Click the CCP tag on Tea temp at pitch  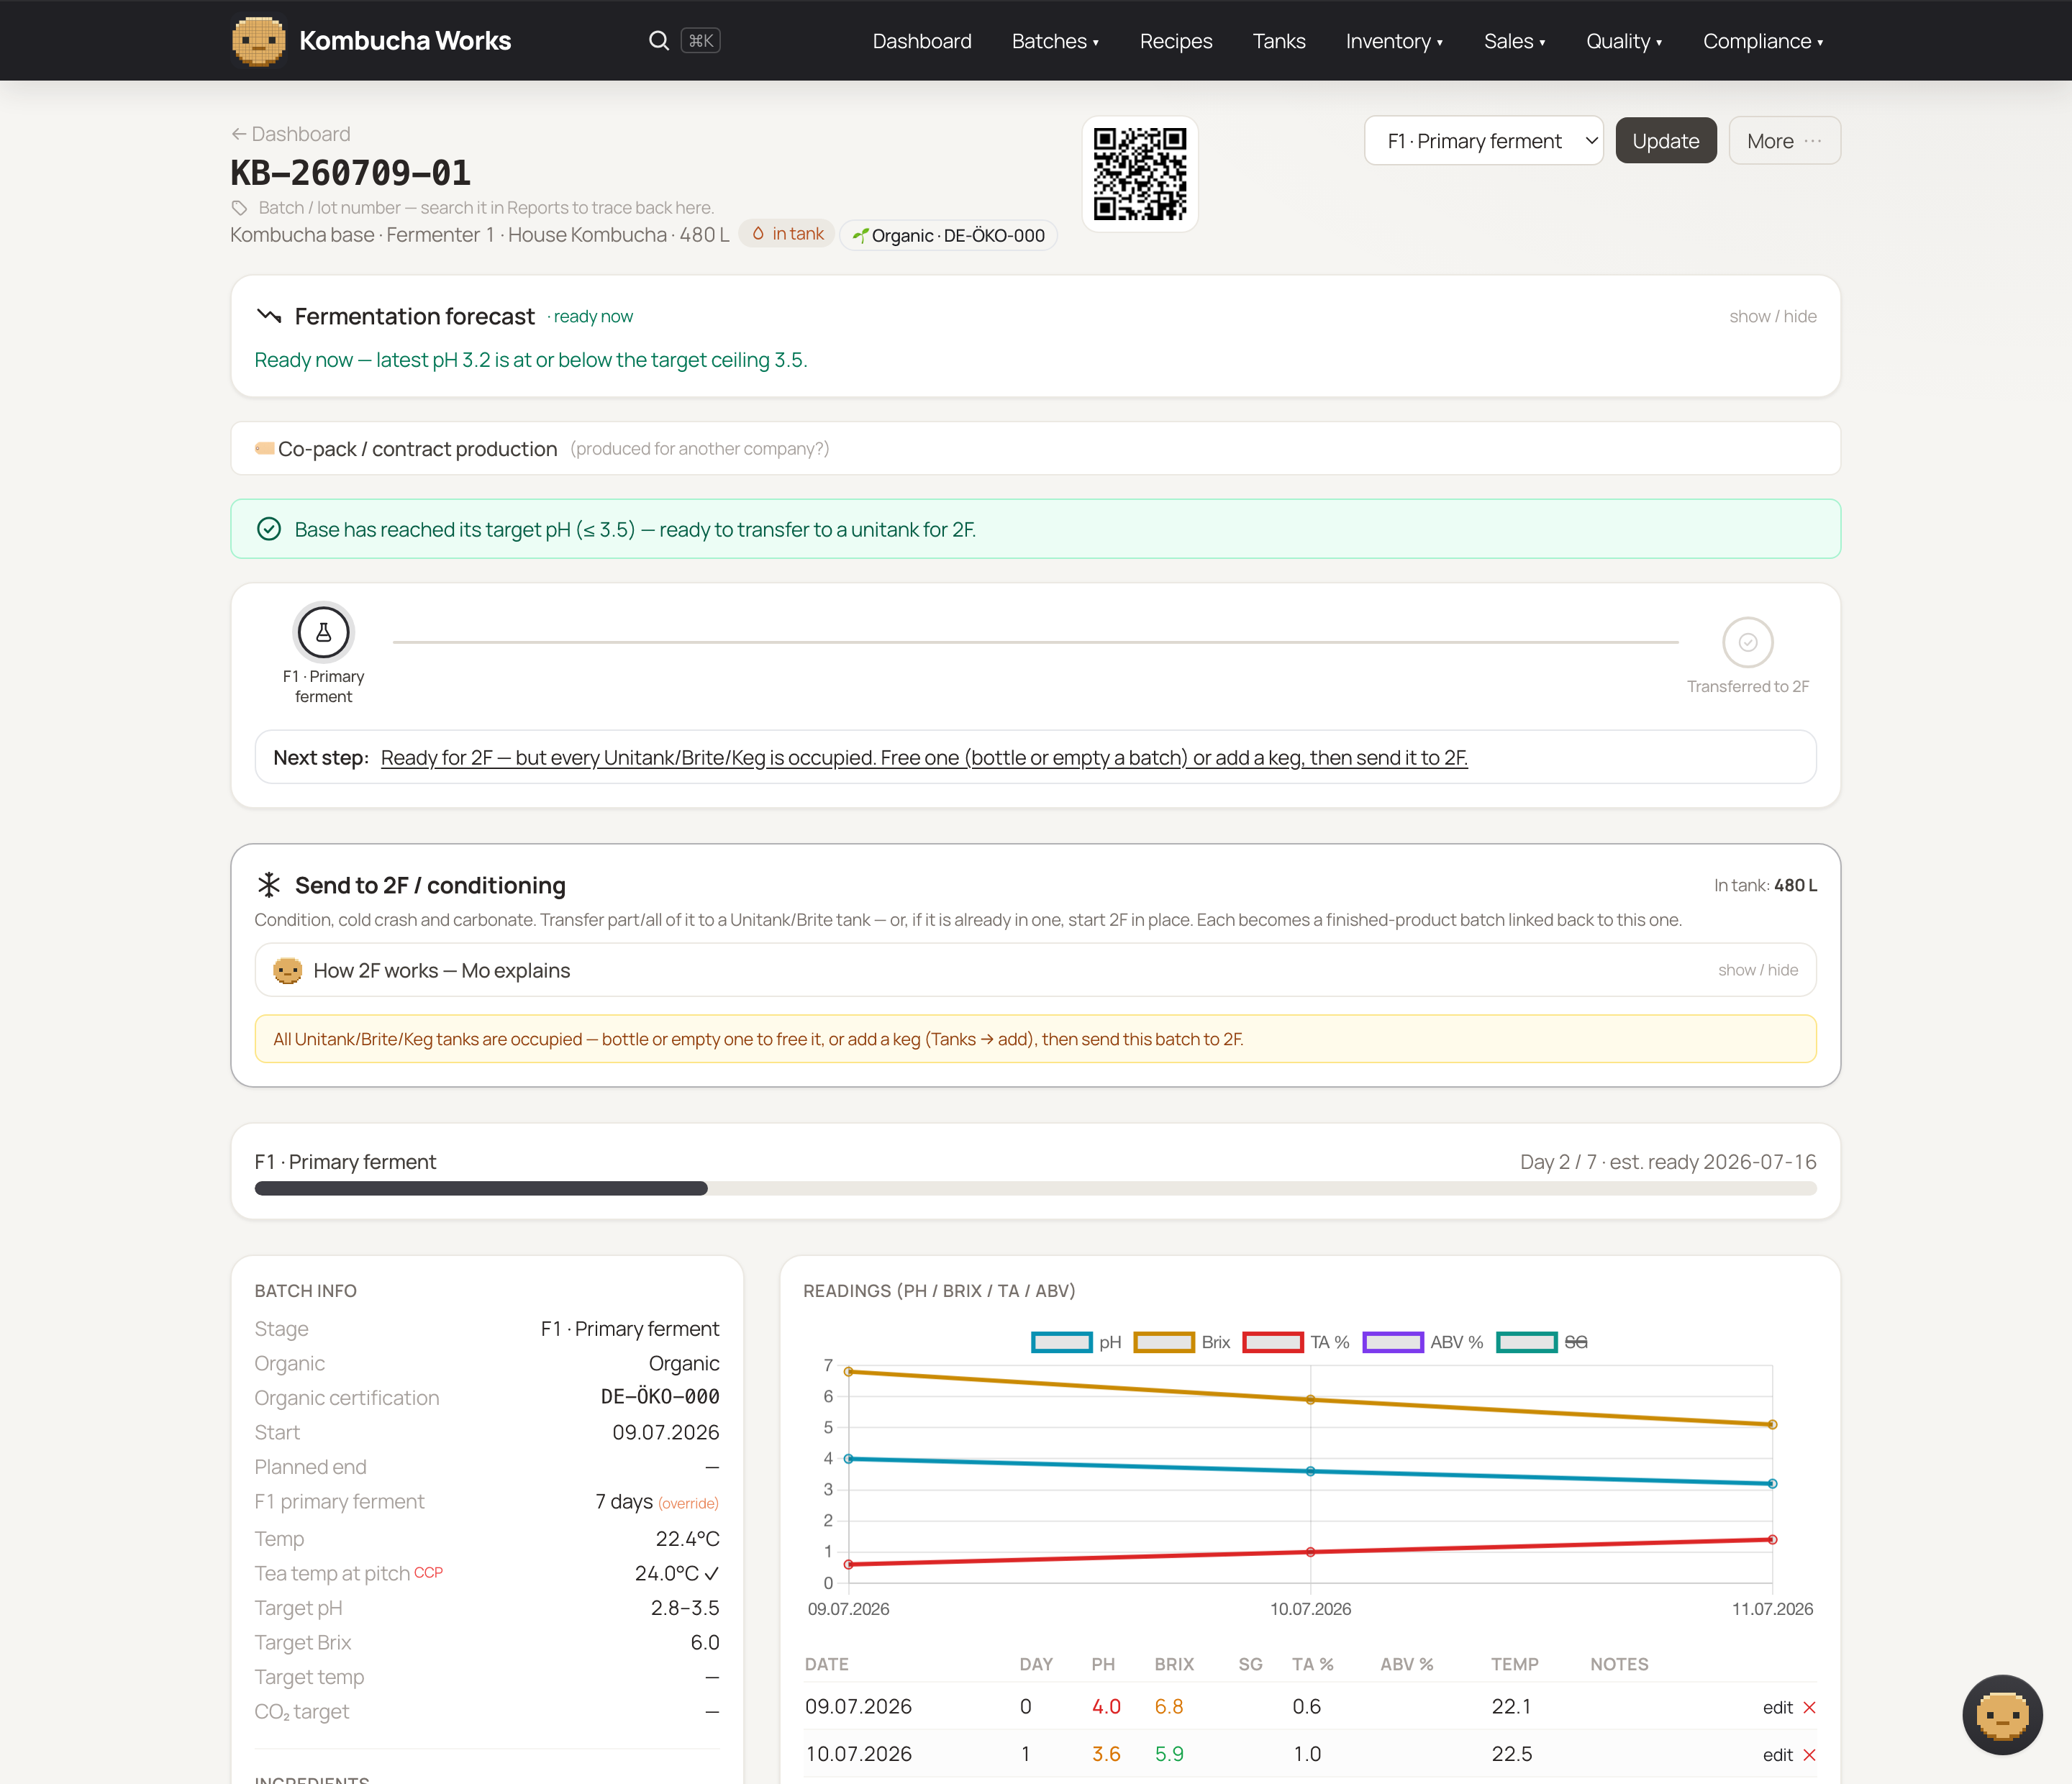(x=428, y=1572)
